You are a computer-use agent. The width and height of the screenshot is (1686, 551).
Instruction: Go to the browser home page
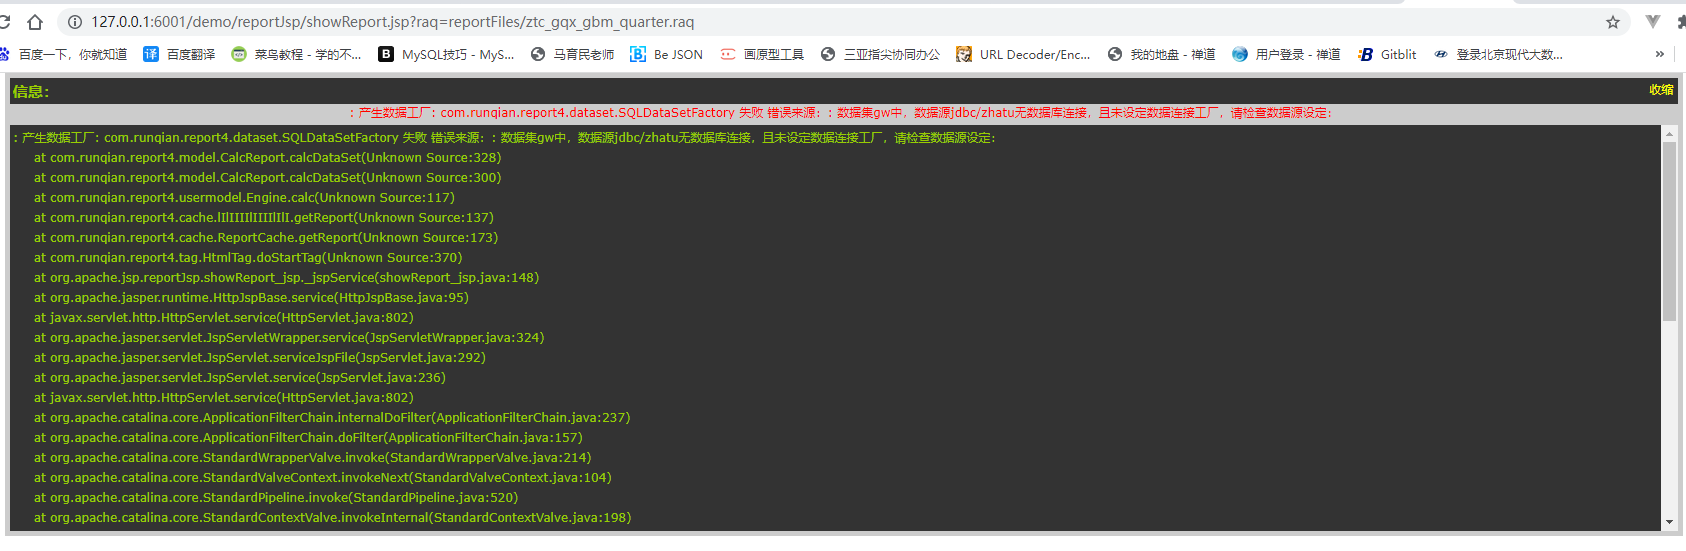pos(35,22)
